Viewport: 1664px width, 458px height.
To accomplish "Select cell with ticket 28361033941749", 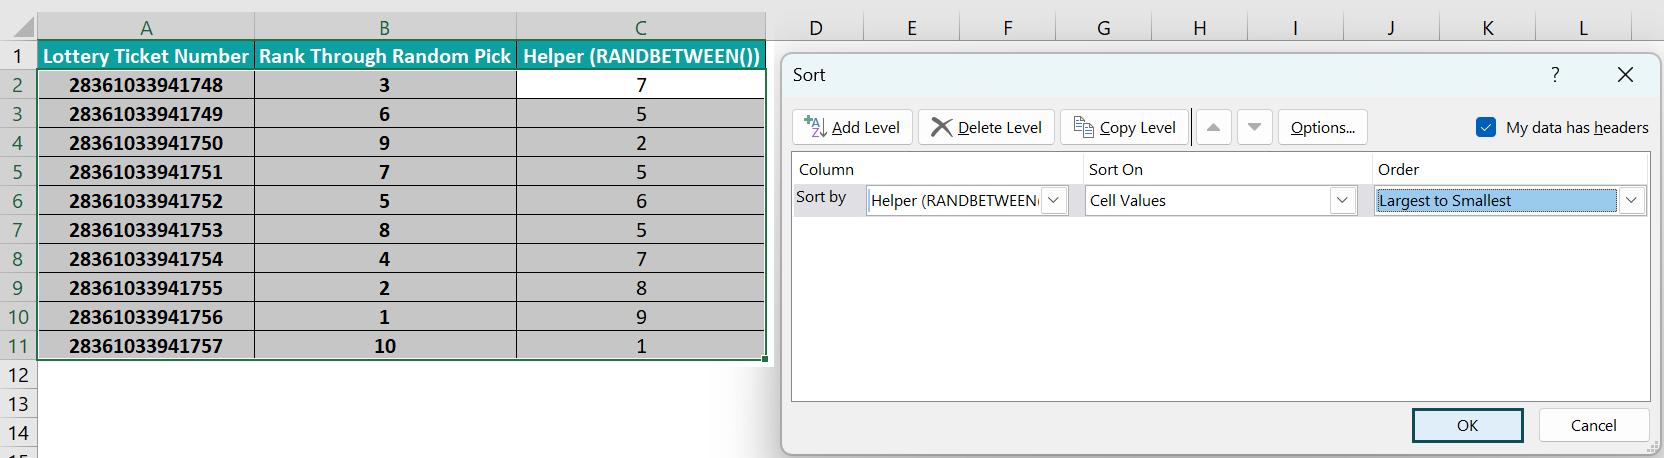I will point(146,114).
